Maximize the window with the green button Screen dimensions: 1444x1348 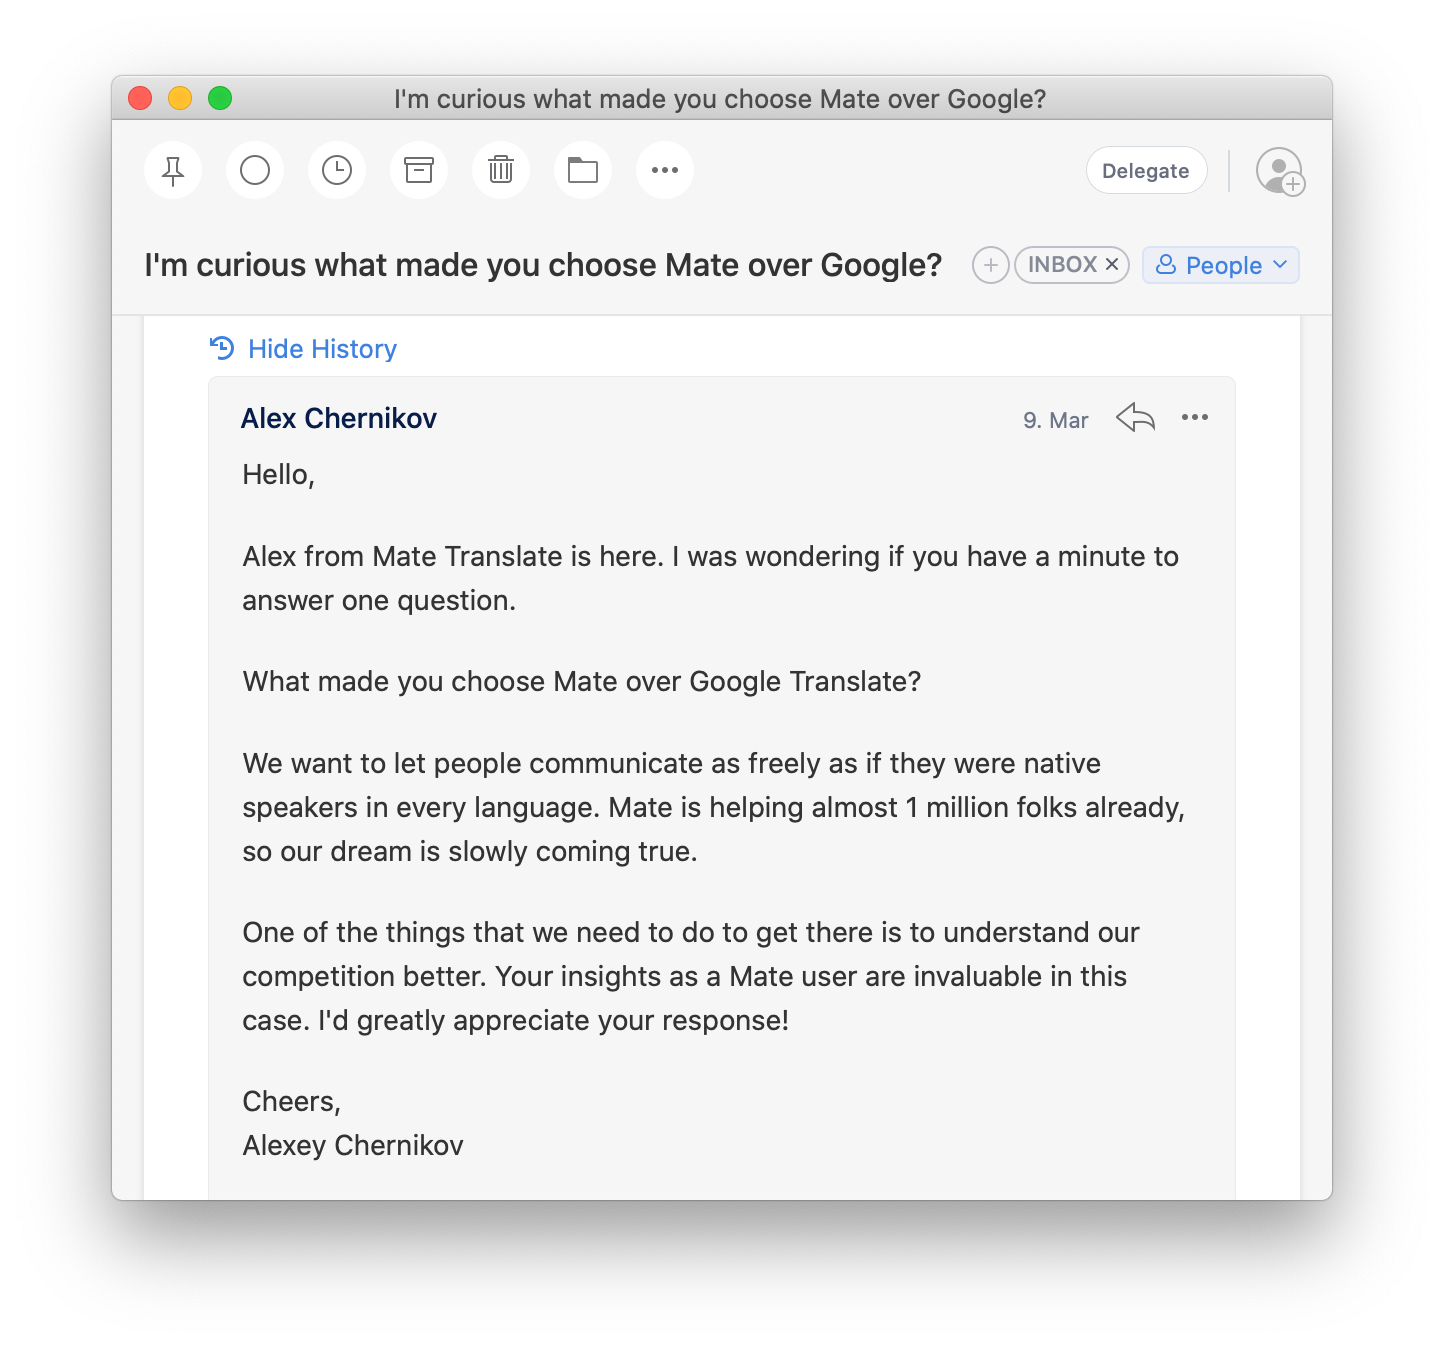tap(220, 98)
